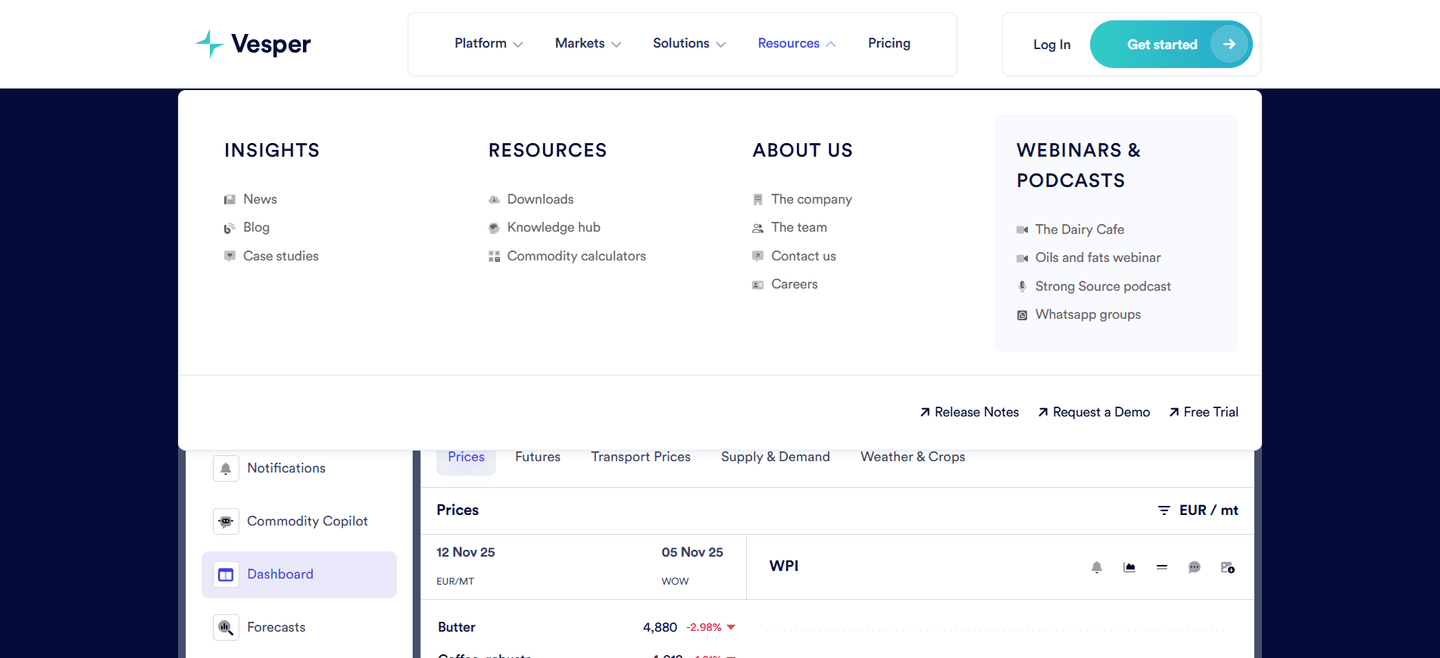Collapse the Resources menu
Viewport: 1440px width, 658px height.
(x=797, y=44)
